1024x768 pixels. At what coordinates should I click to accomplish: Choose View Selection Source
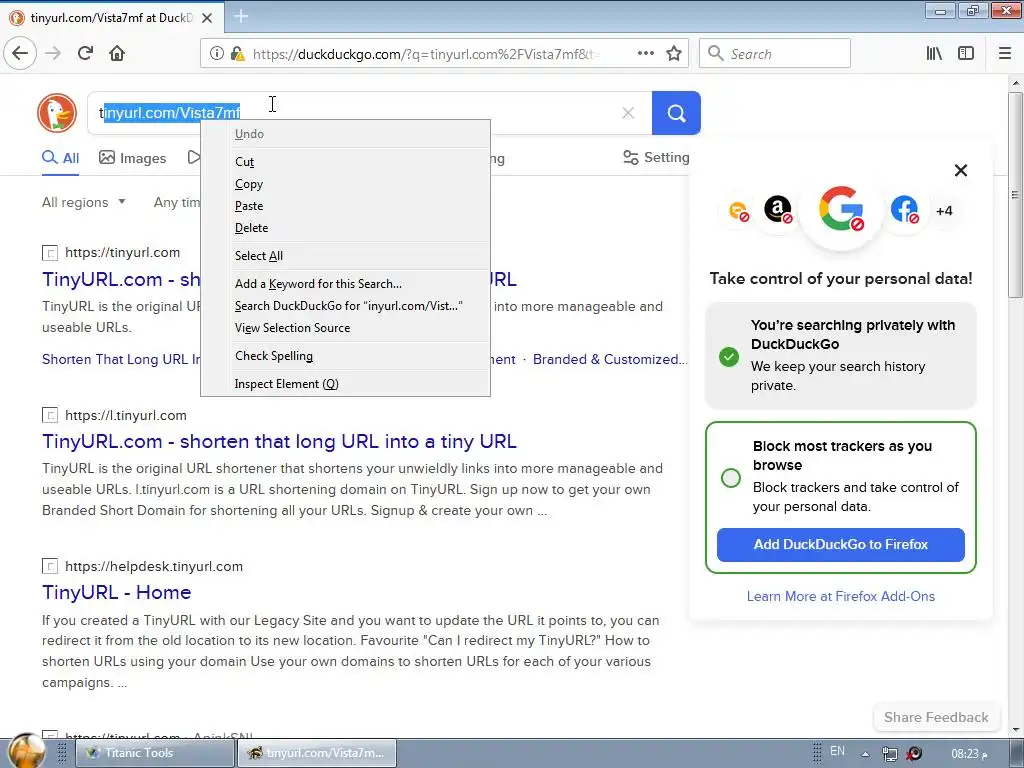[345, 328]
